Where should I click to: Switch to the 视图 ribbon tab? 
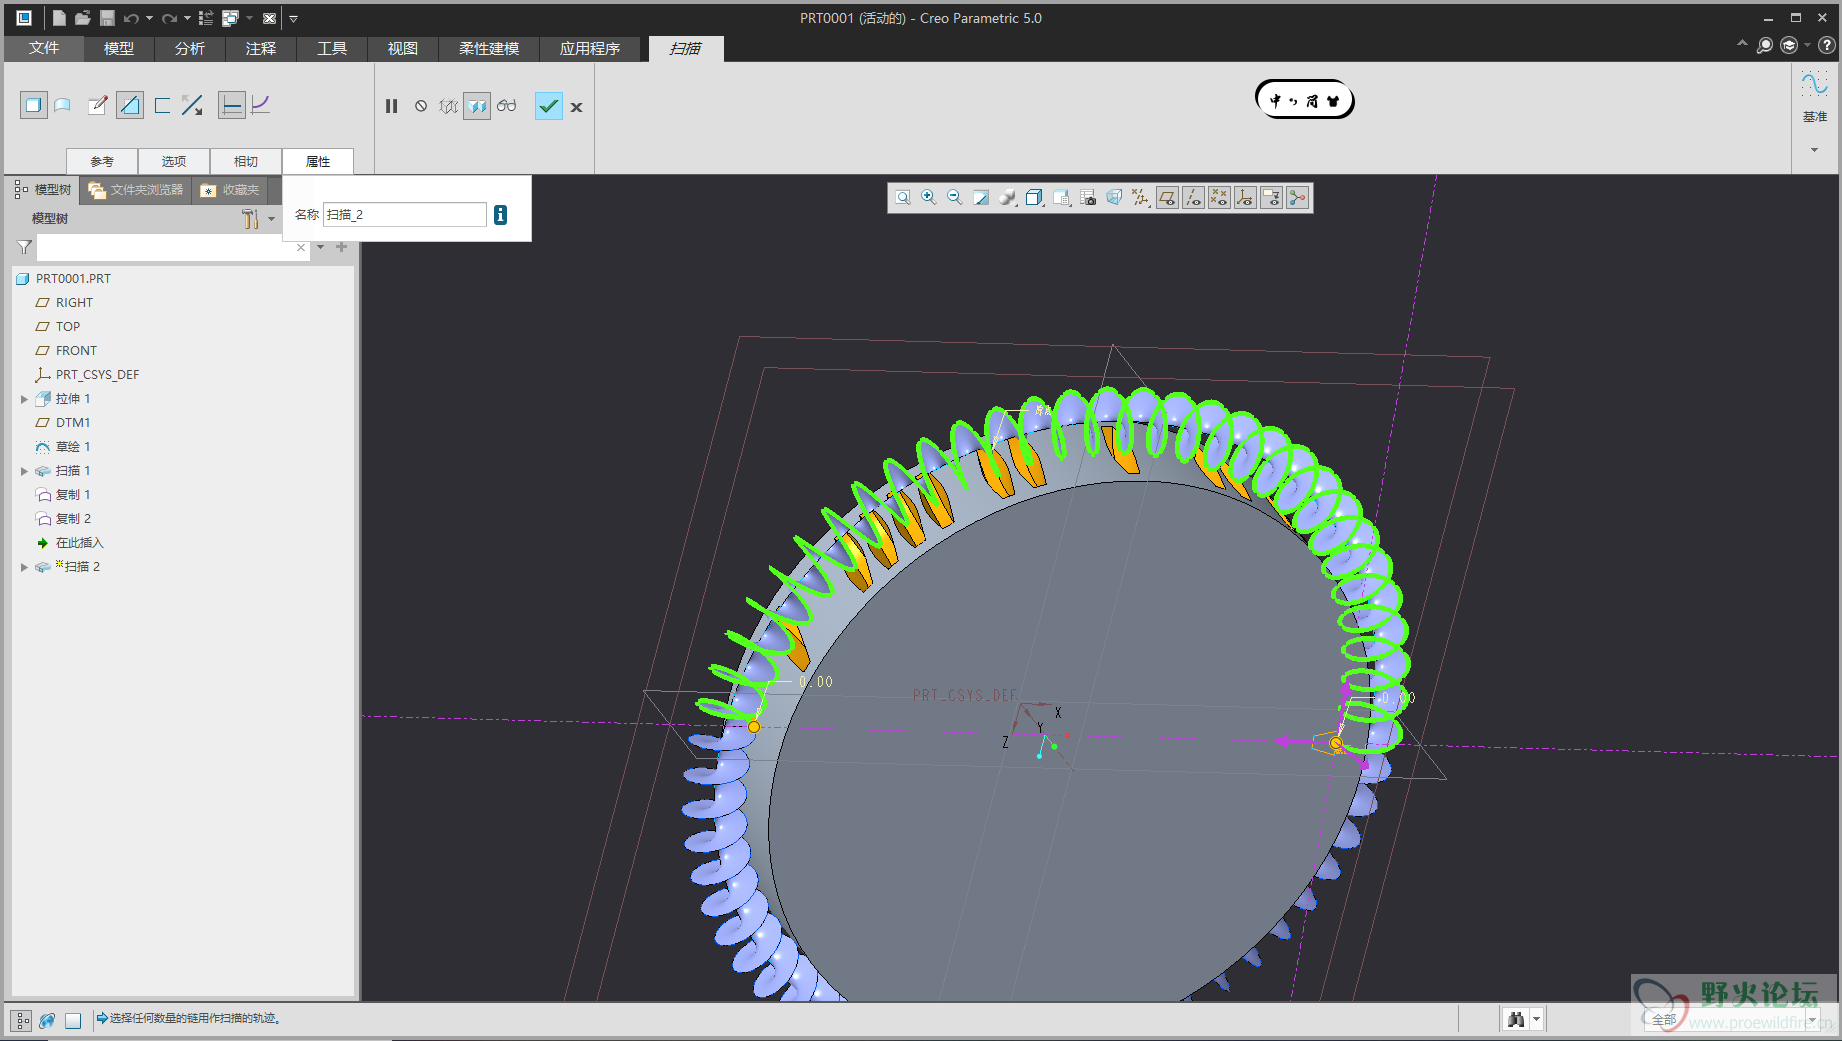403,48
